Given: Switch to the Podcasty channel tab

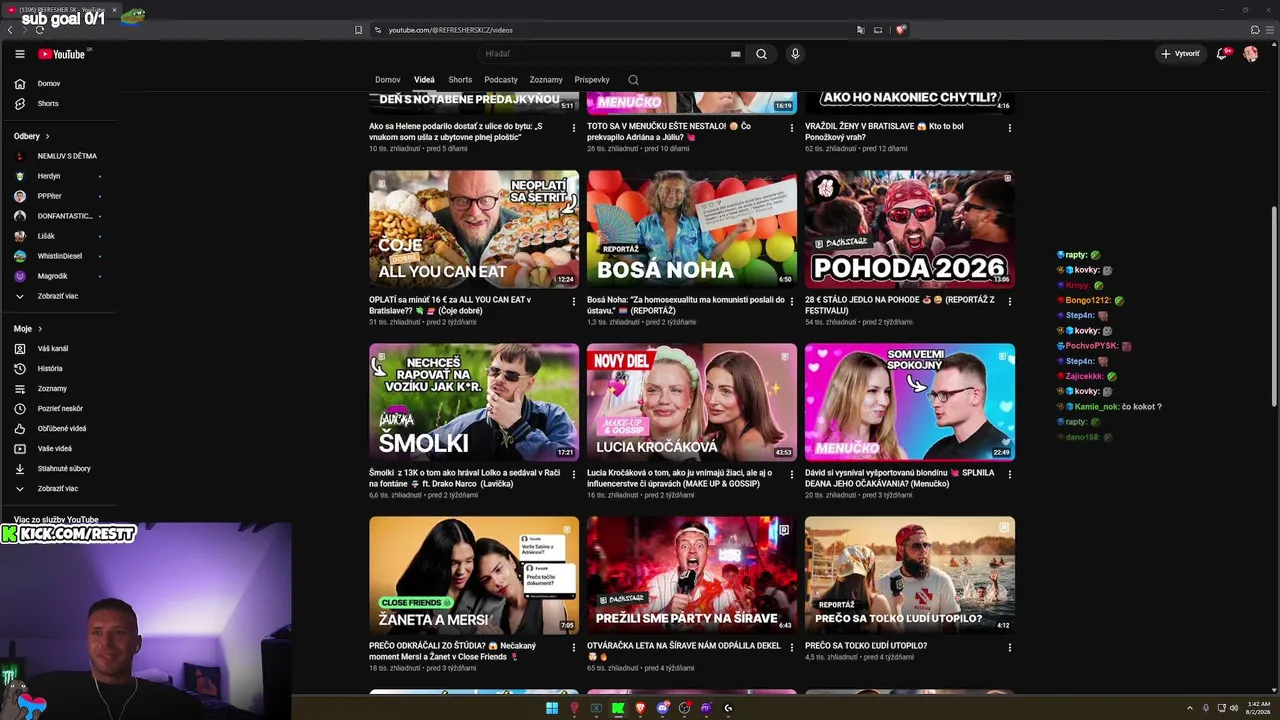Looking at the screenshot, I should coord(501,80).
